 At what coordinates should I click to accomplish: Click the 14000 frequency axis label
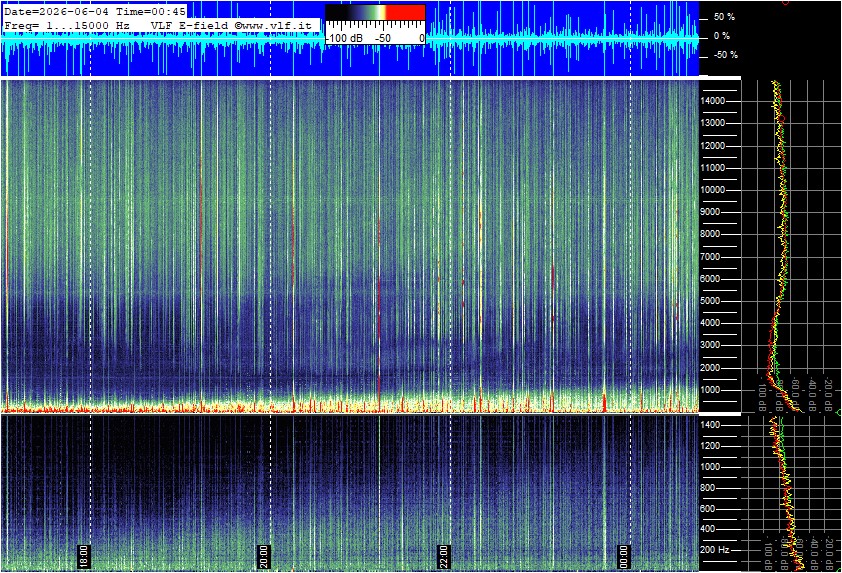pos(713,101)
